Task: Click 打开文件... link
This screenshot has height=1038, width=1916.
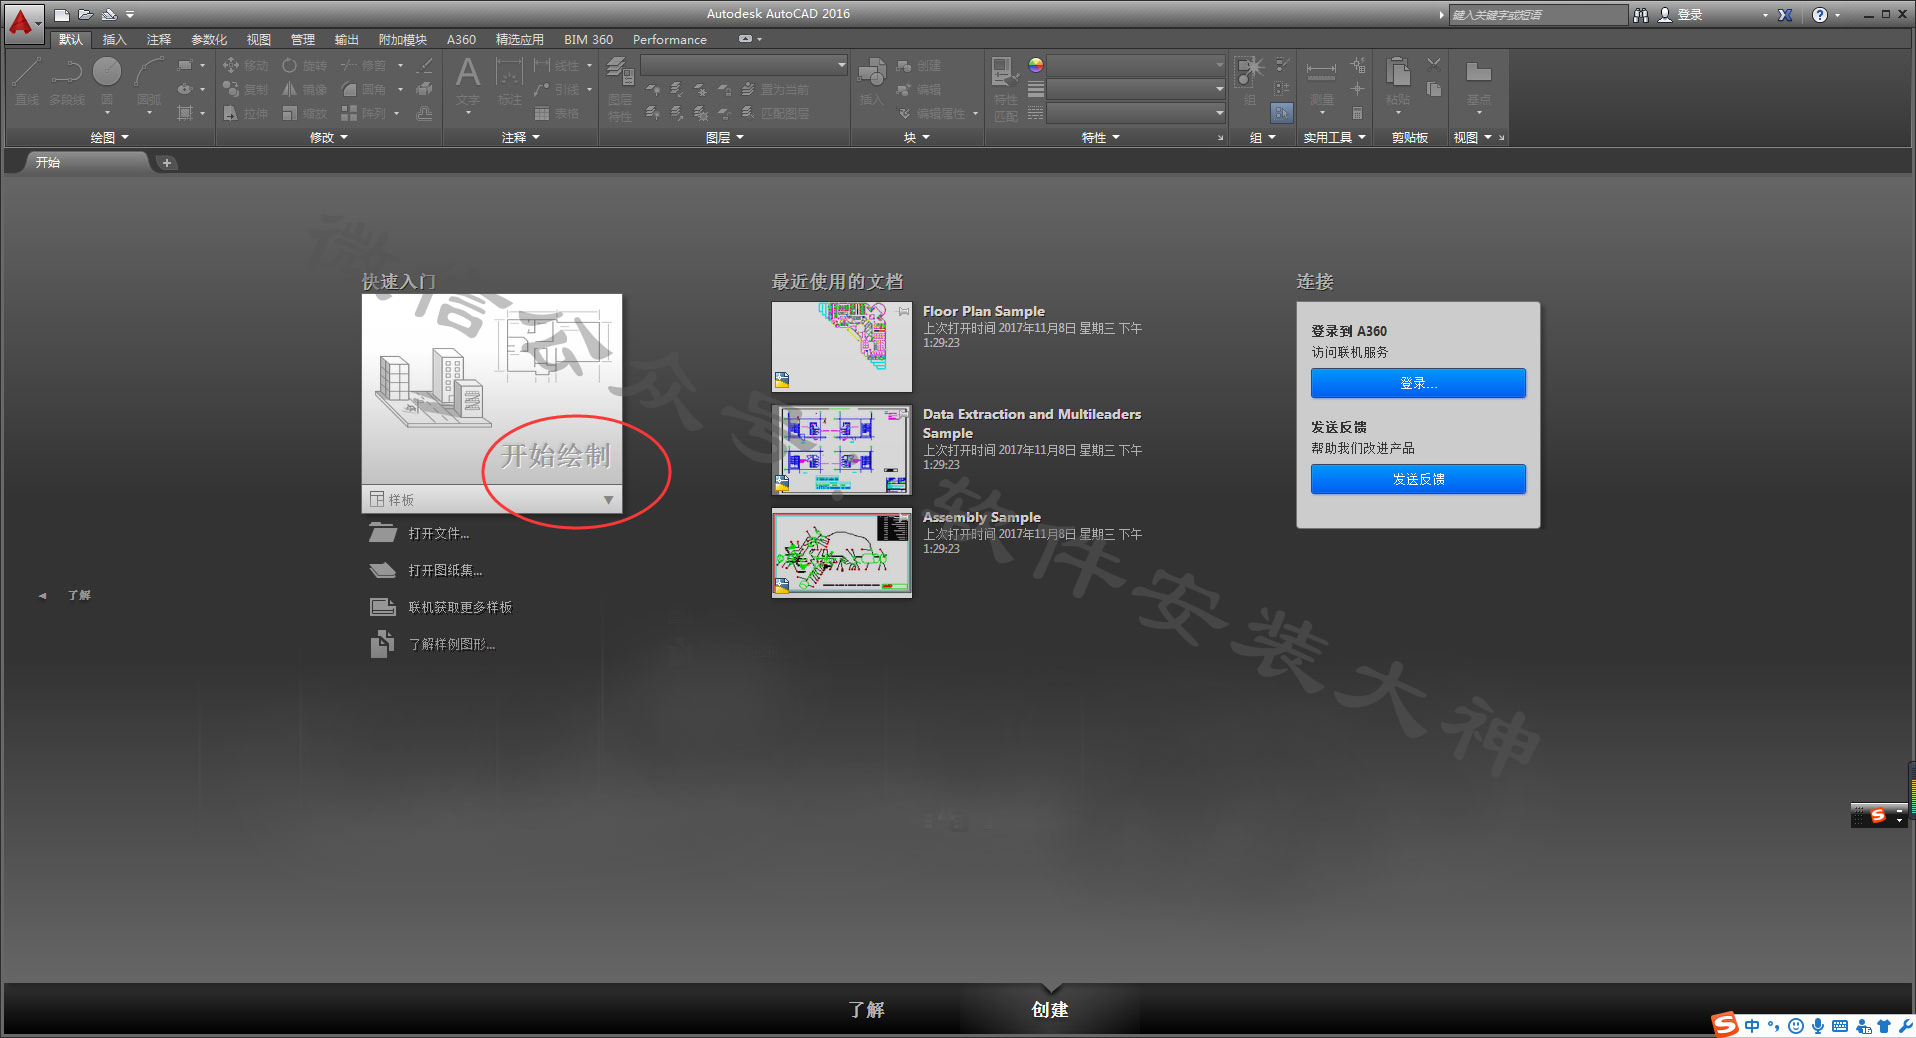Action: (439, 534)
